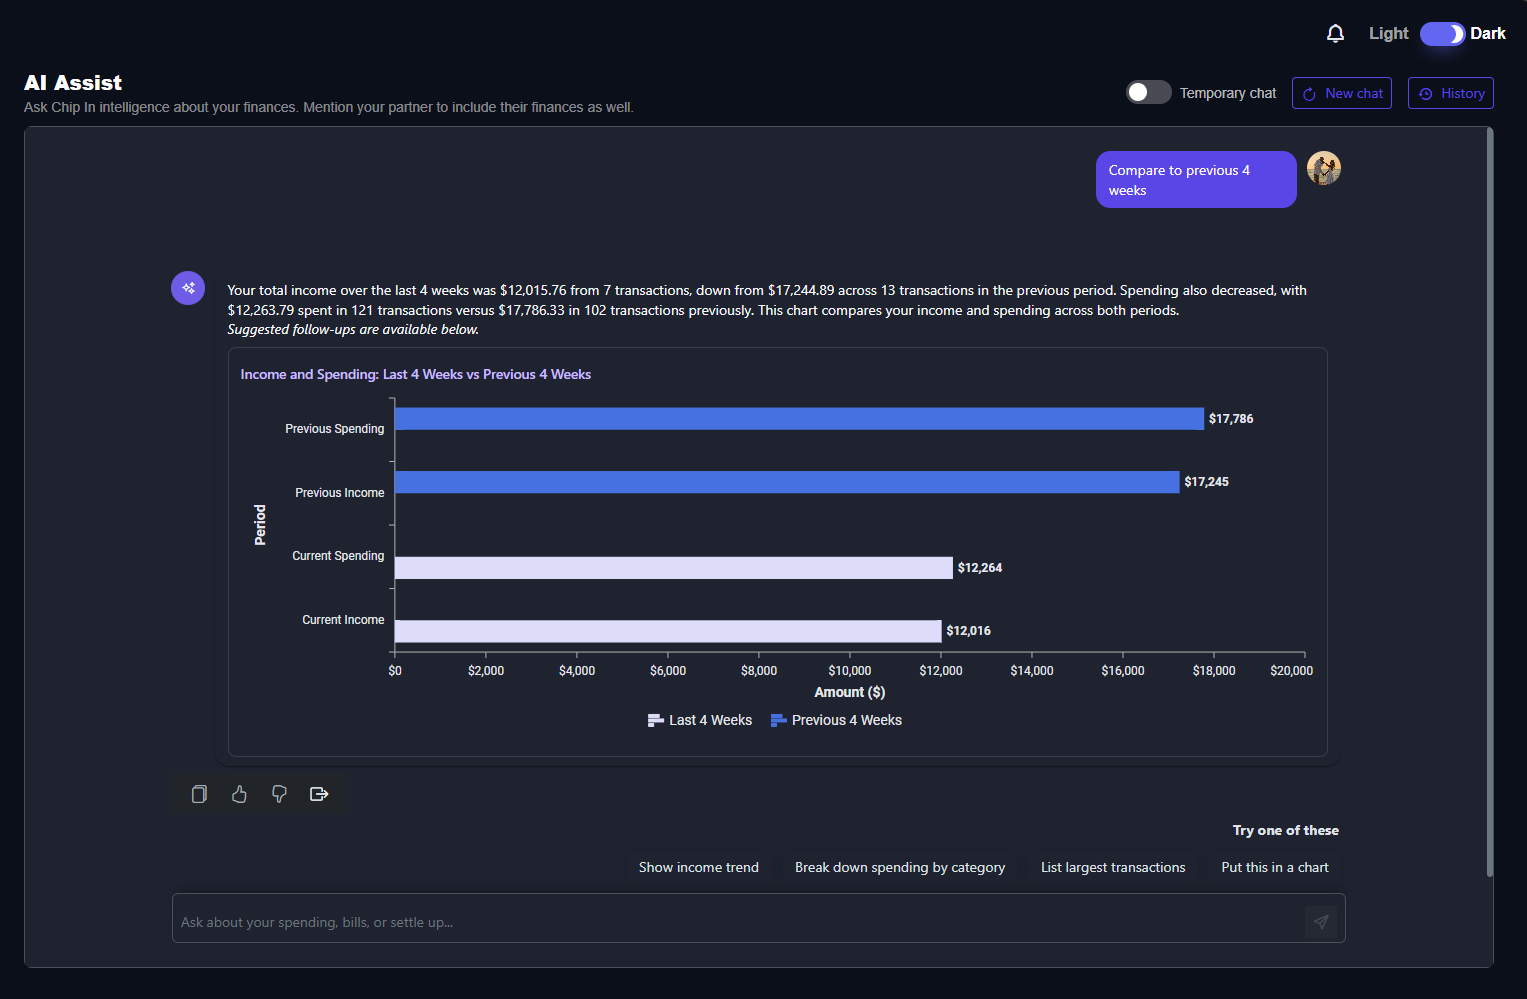
Task: Click the '$17,786' bar value label
Action: click(1231, 419)
